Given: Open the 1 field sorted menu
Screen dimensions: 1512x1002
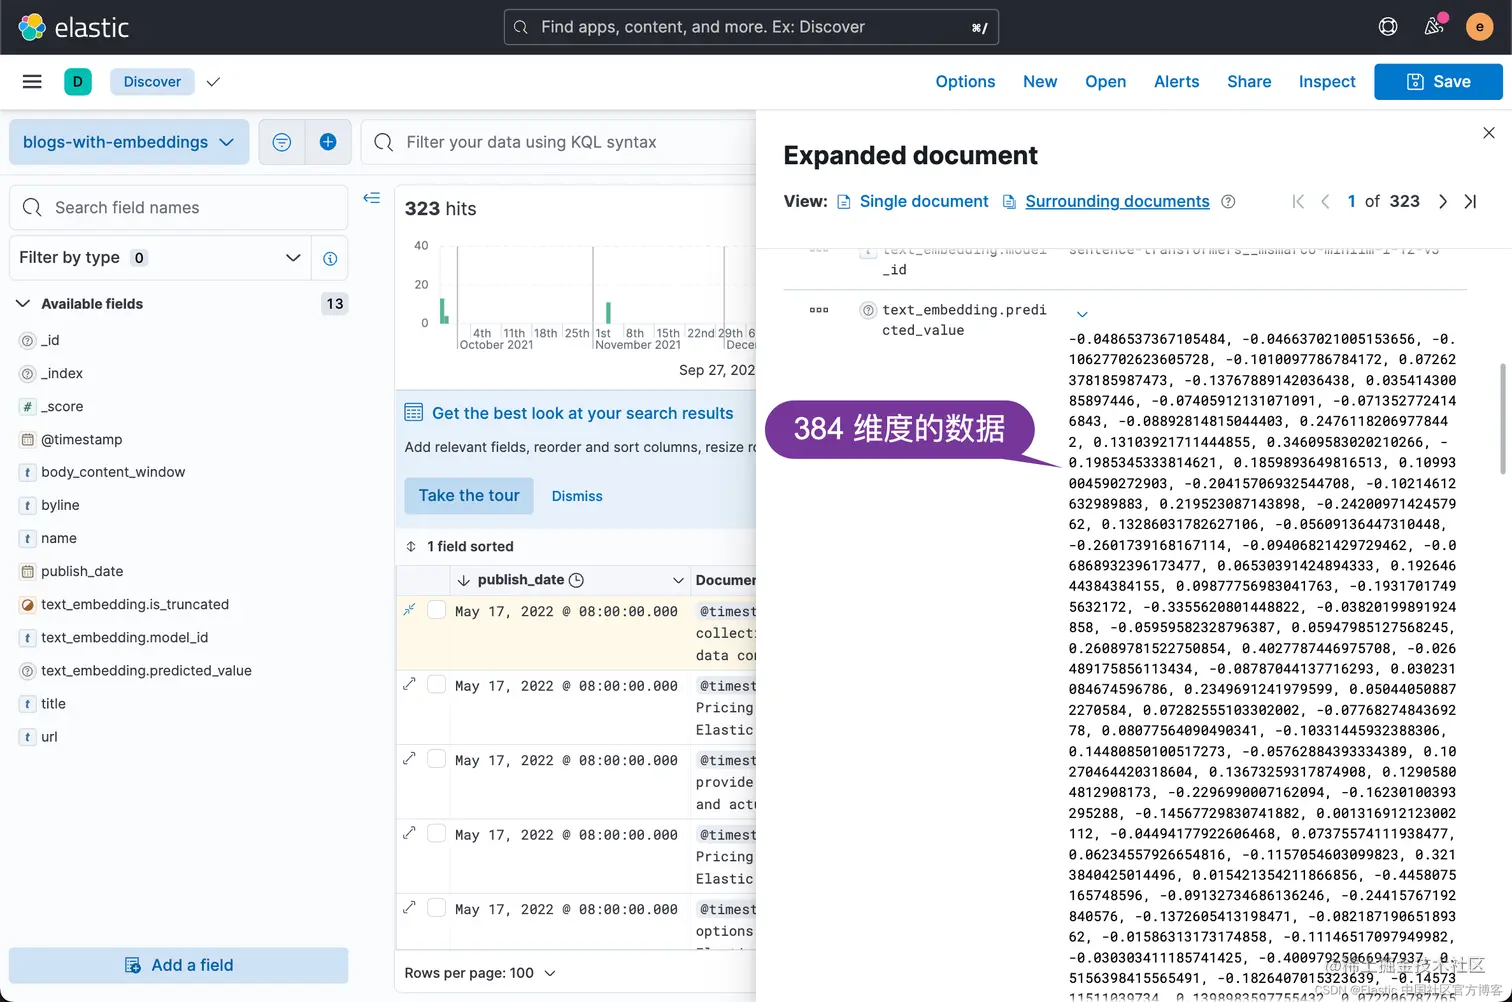Looking at the screenshot, I should tap(460, 546).
